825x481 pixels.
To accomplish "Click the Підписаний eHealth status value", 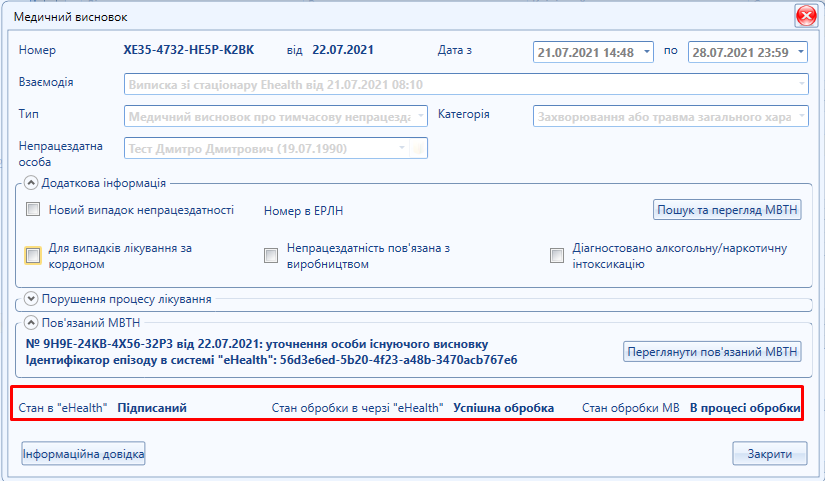I will (152, 408).
